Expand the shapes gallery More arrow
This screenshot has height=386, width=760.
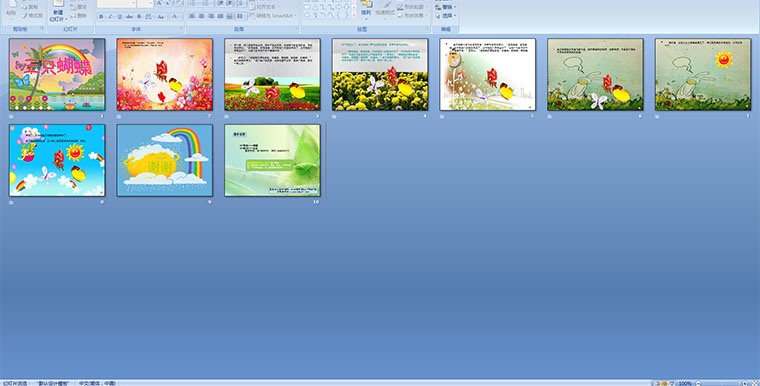click(354, 15)
